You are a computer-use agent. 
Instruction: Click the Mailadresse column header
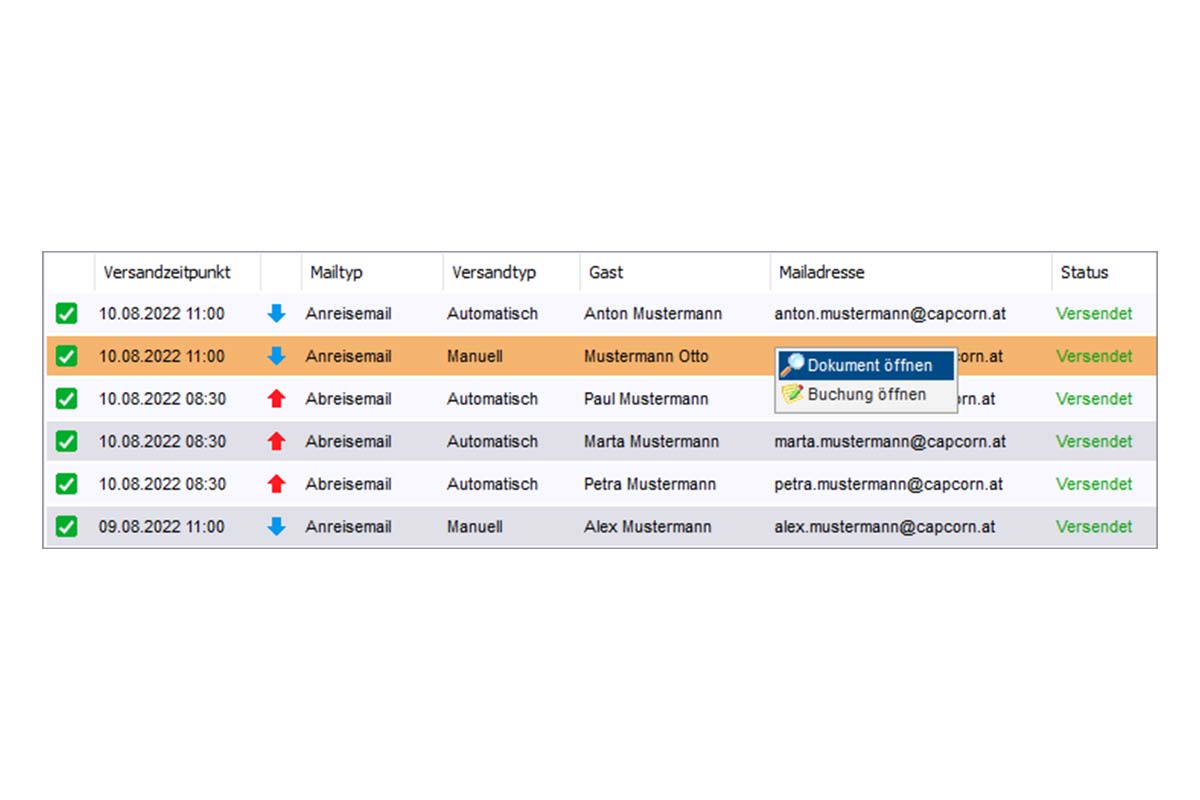821,272
